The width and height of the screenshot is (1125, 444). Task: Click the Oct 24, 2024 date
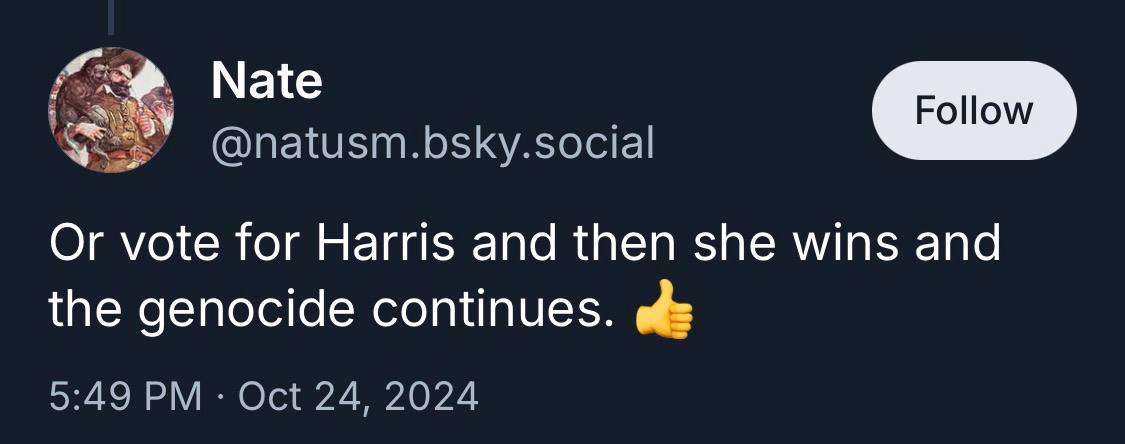(359, 396)
